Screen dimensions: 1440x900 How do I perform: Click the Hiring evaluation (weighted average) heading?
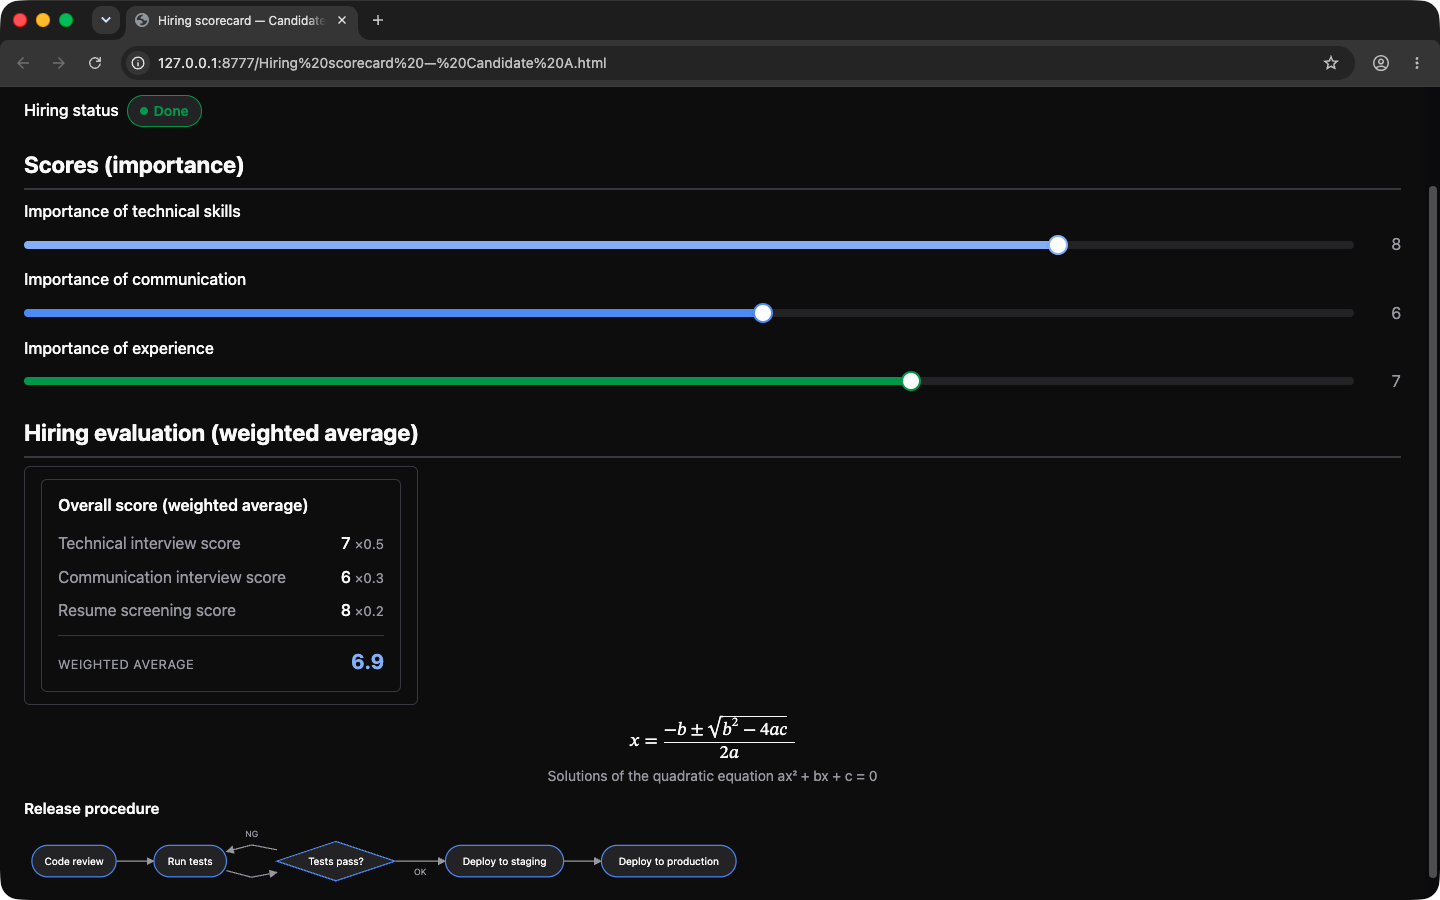pos(221,433)
